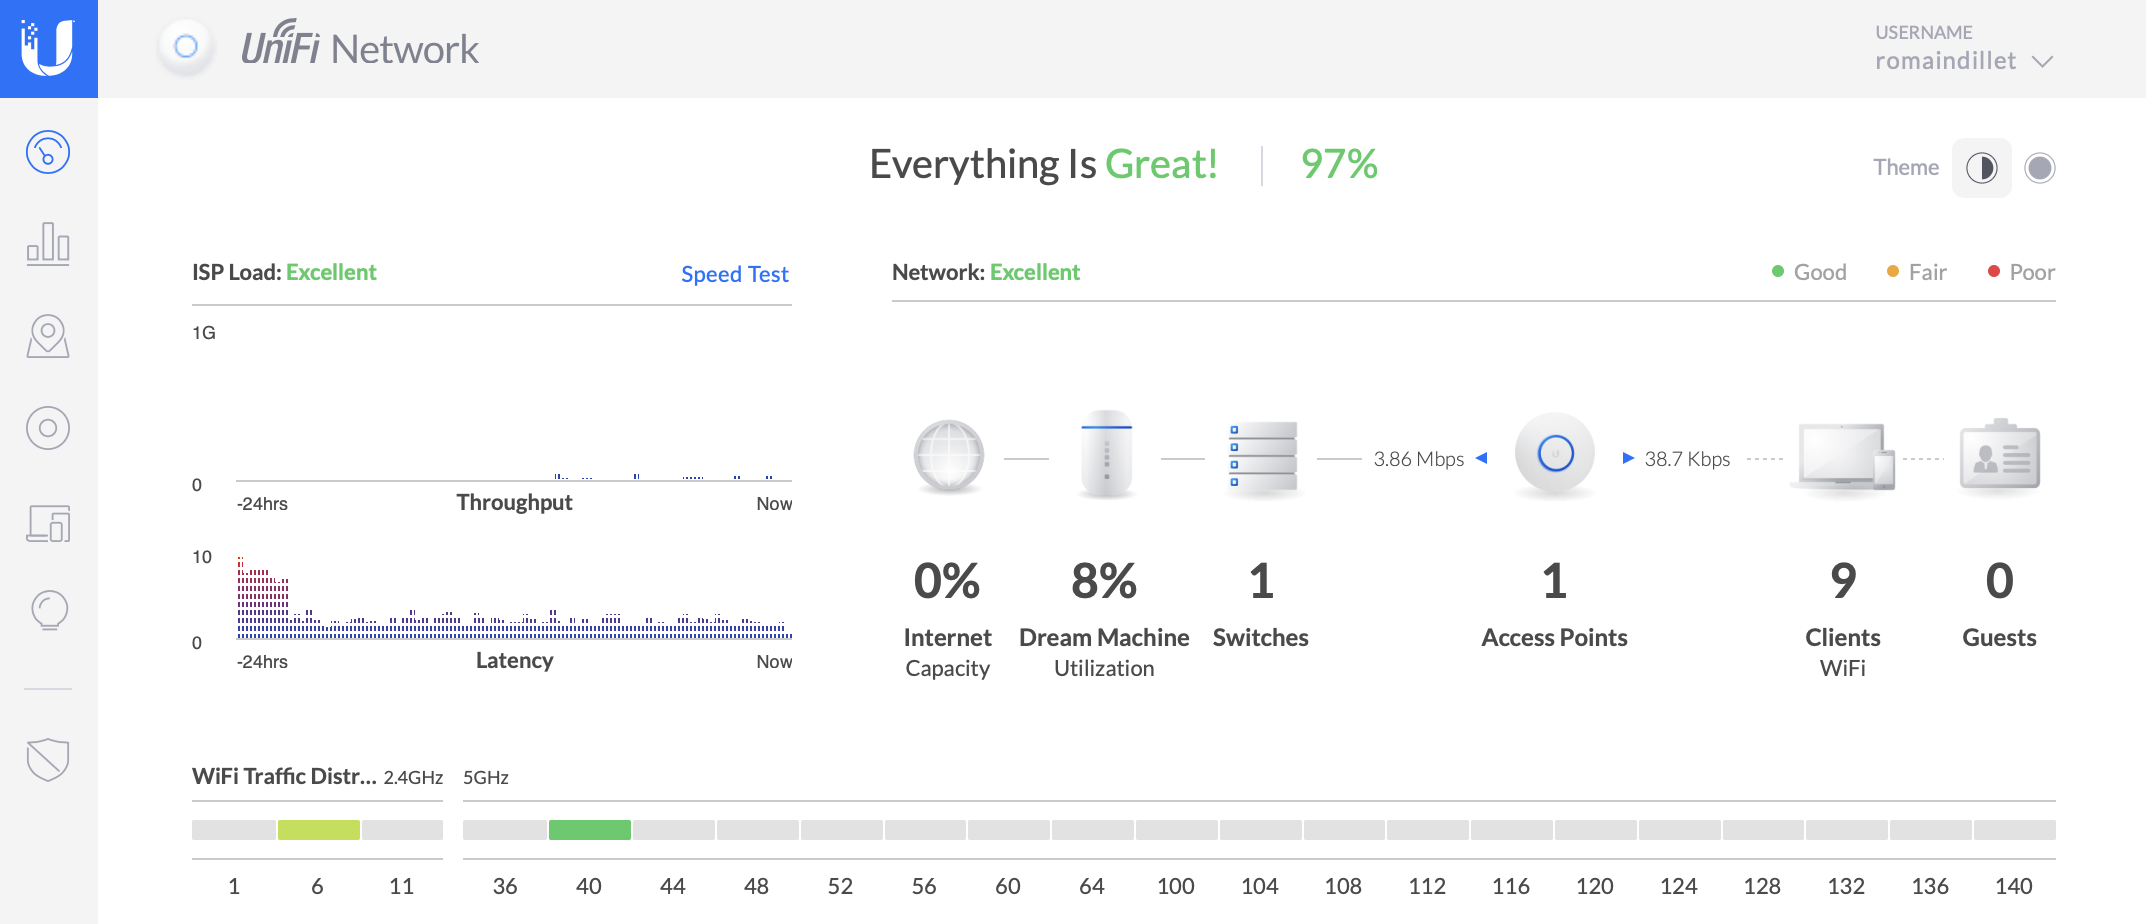Click the green channel 40 traffic bar
Screen dimensions: 2146x924
tap(589, 830)
